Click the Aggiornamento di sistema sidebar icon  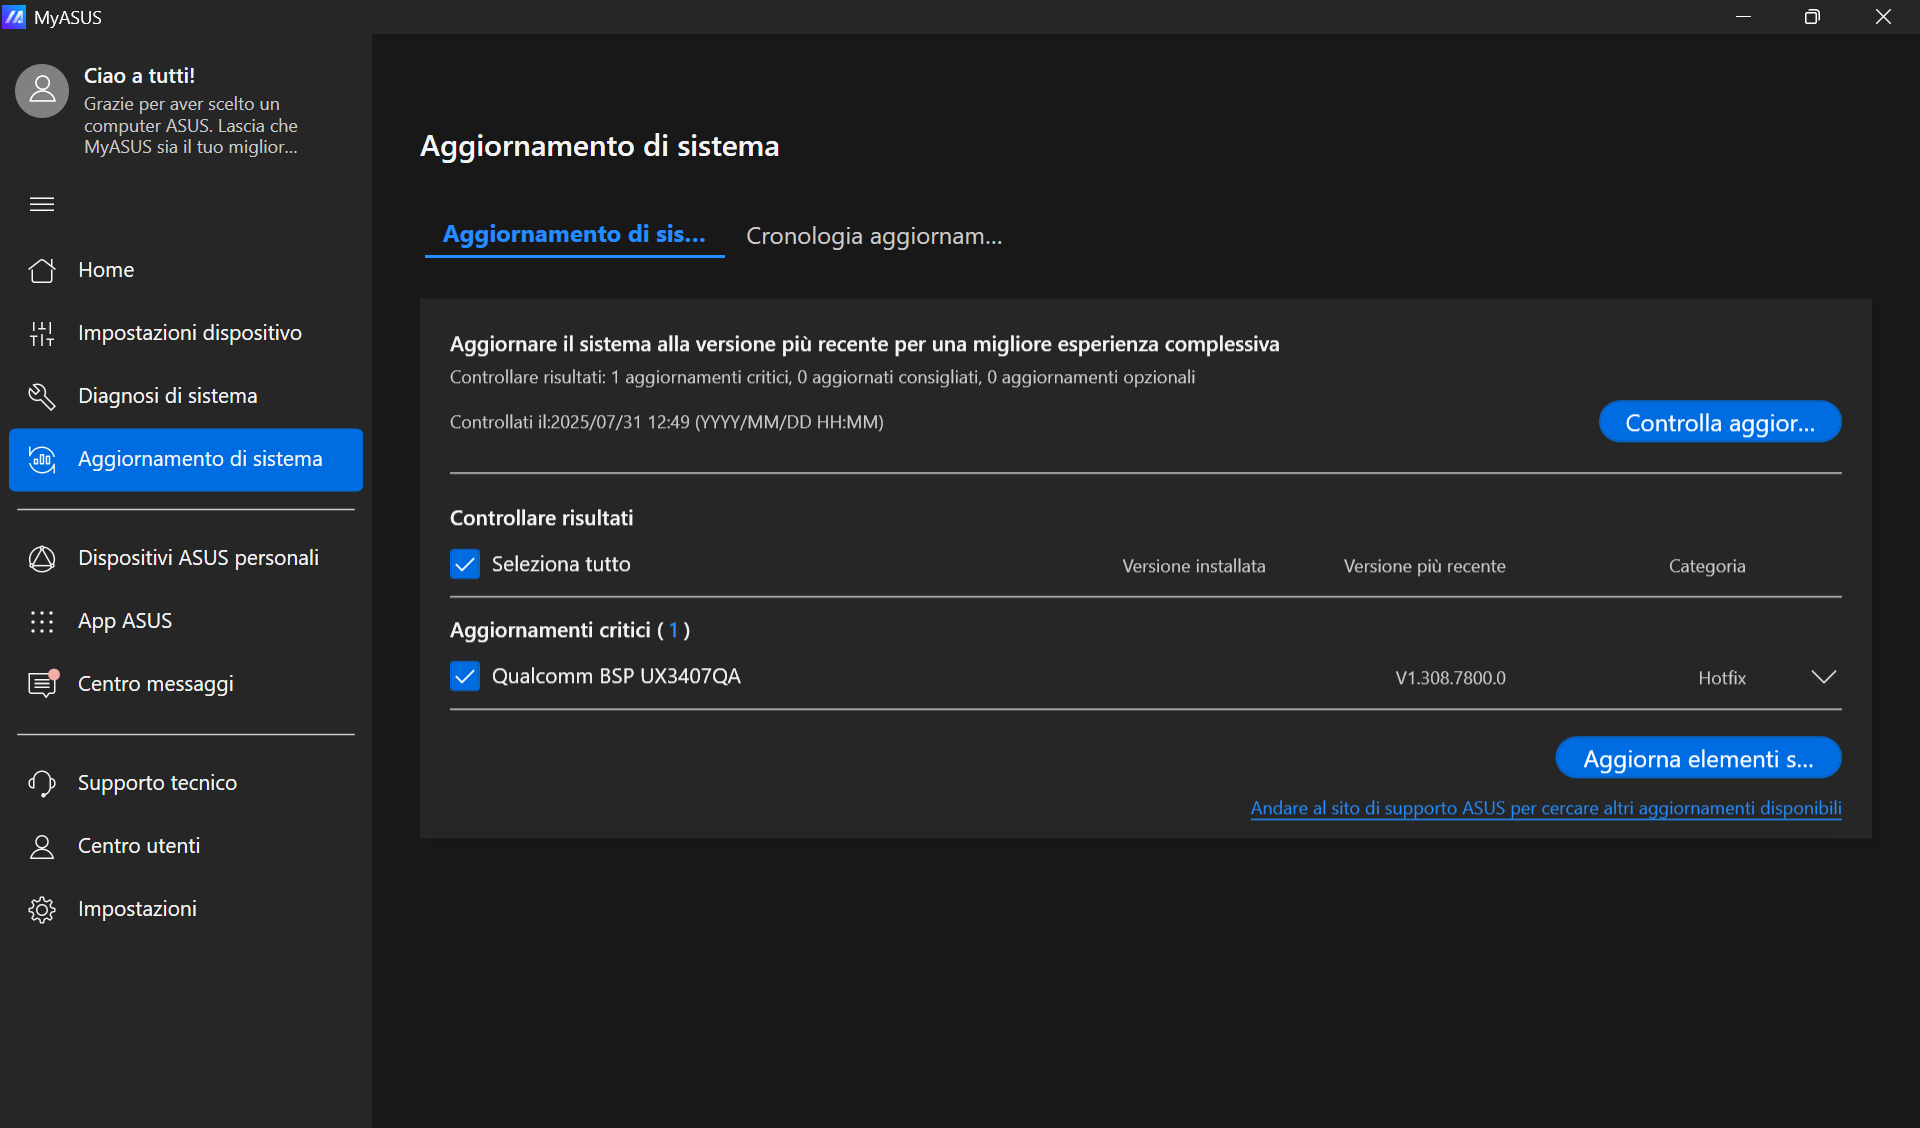pos(42,459)
